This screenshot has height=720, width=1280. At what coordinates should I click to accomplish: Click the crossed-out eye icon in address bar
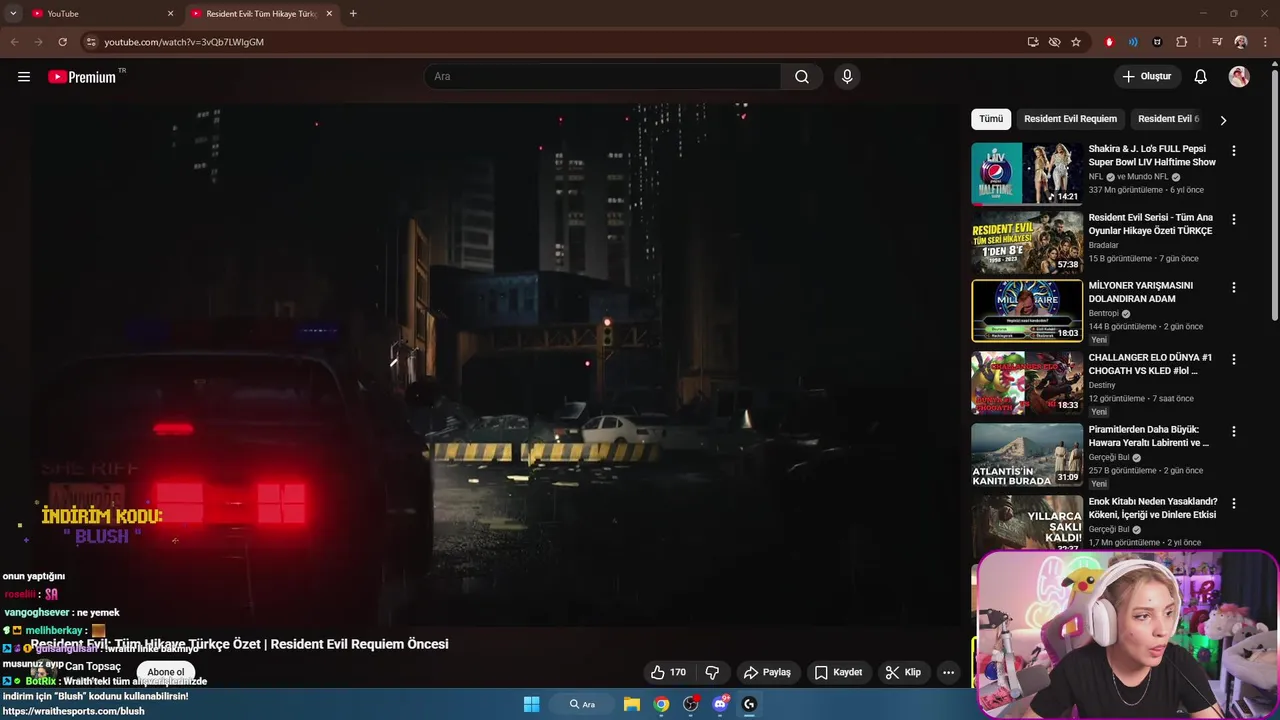pyautogui.click(x=1054, y=42)
